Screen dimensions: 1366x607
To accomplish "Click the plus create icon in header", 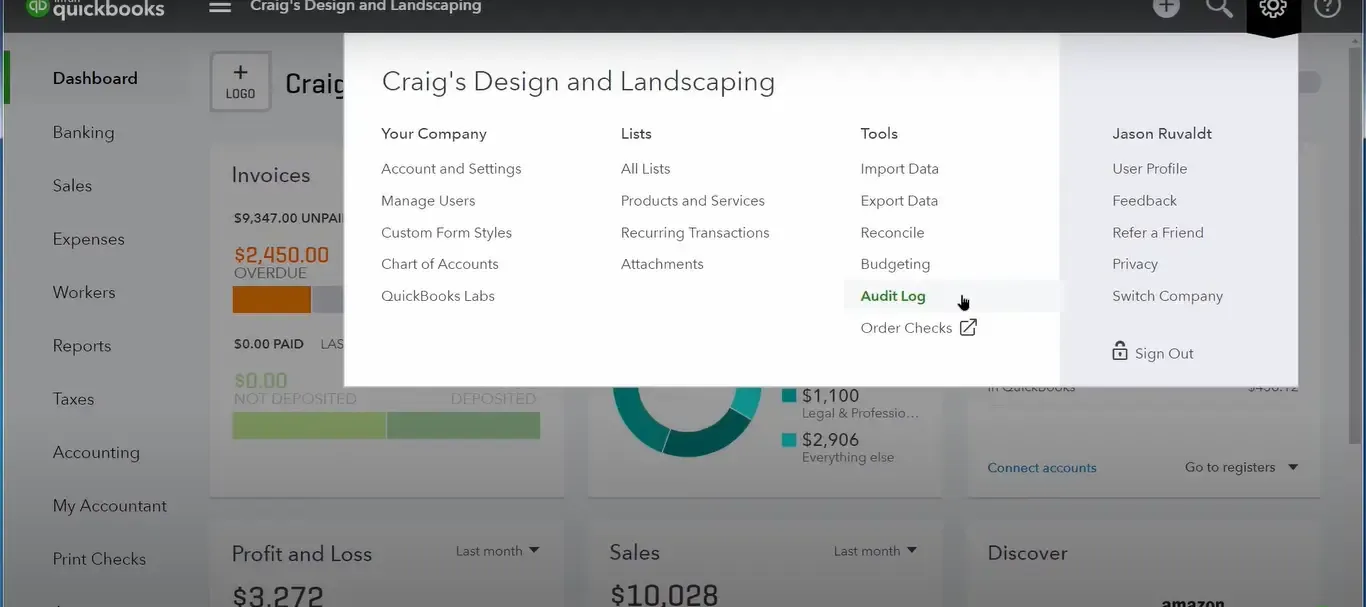I will 1166,7.
